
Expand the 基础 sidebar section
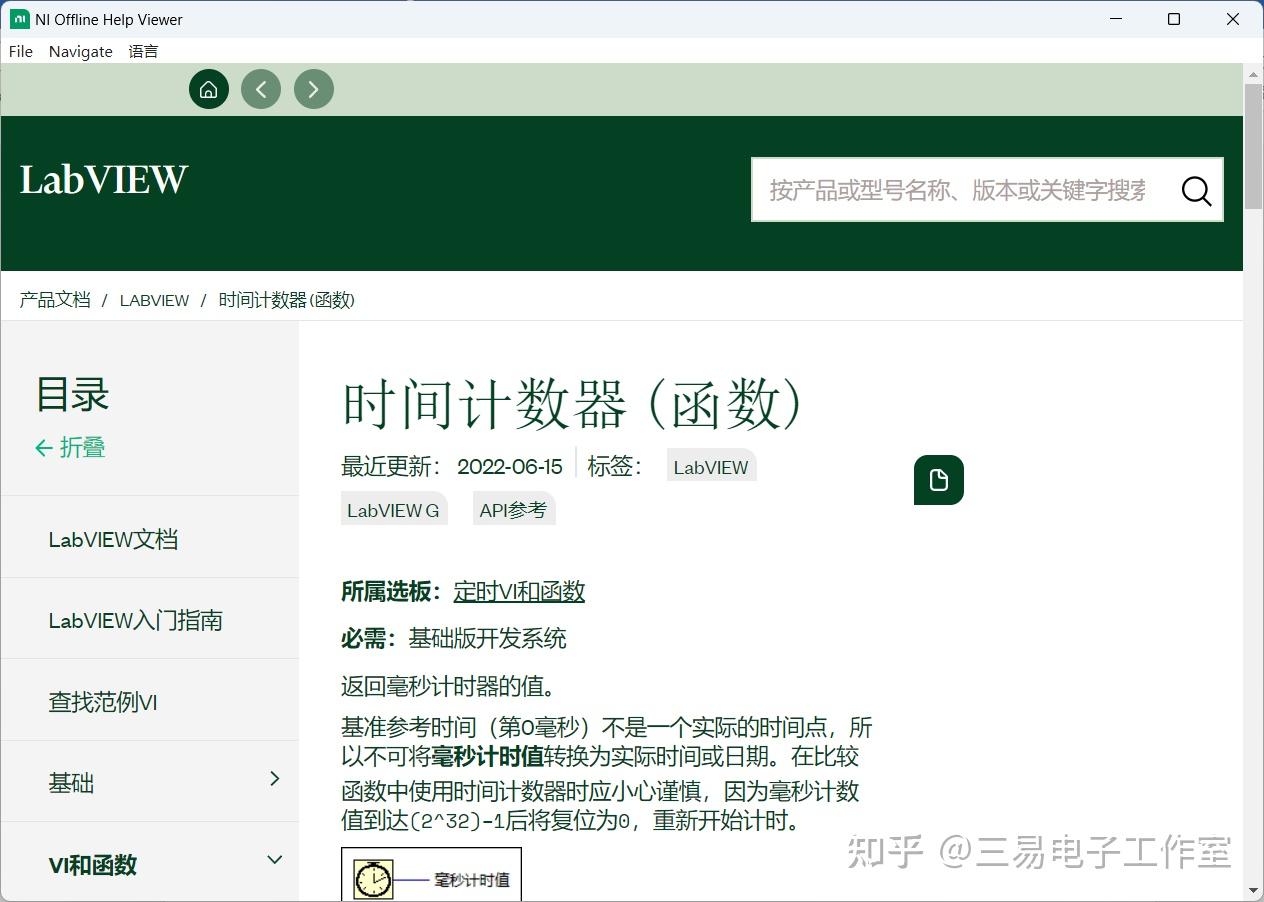point(274,777)
